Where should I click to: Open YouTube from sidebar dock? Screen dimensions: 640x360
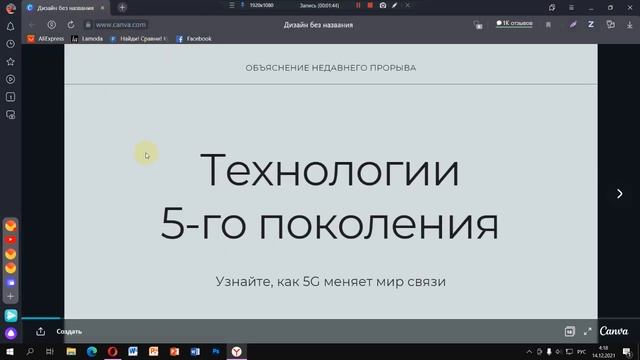[11, 240]
